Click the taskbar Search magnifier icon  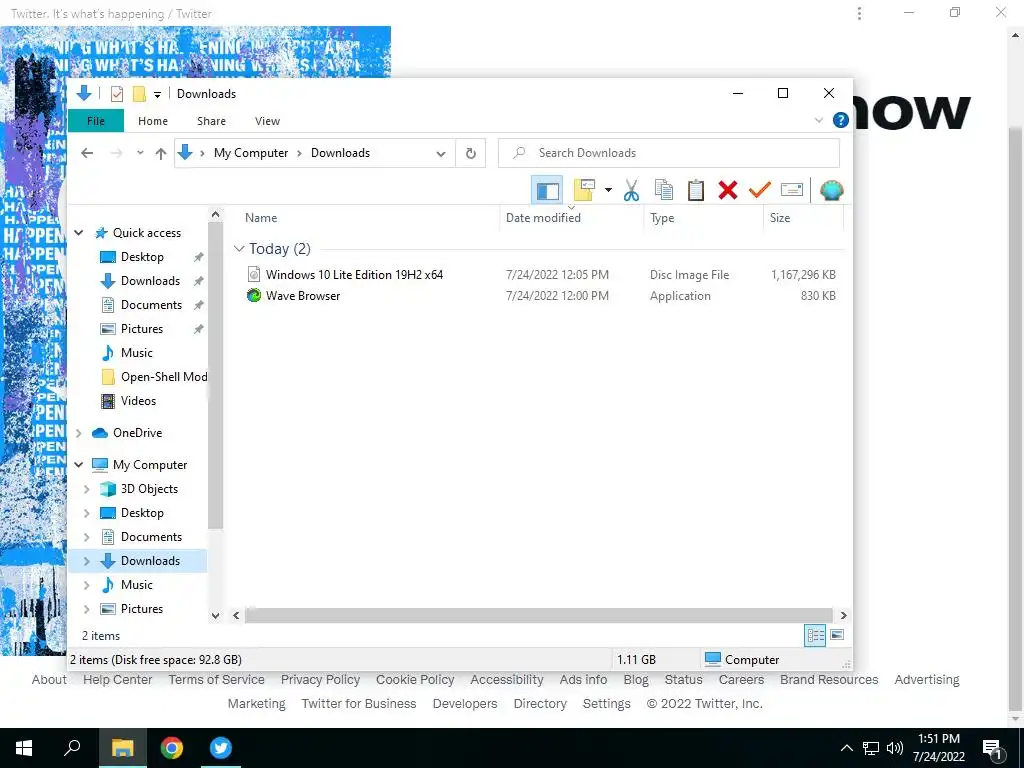[72, 748]
